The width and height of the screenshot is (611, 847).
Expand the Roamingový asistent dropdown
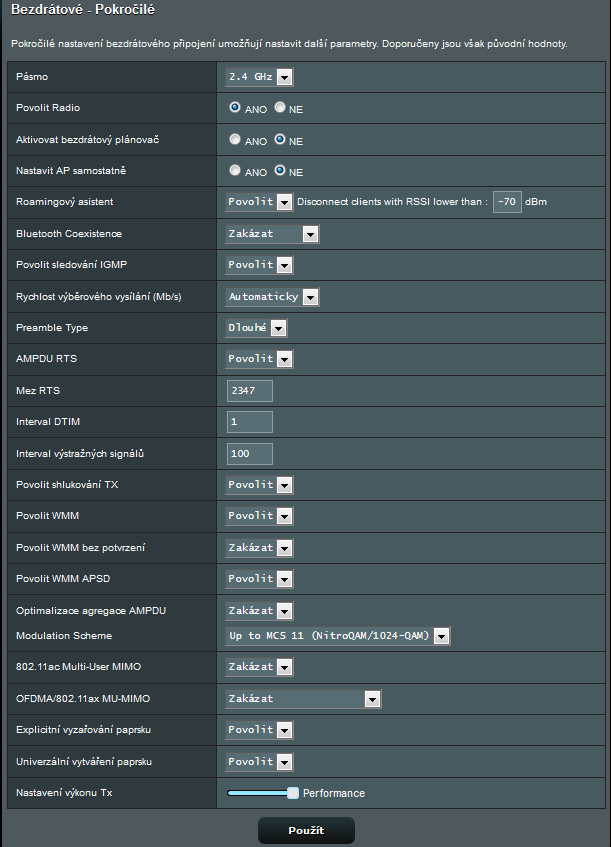coord(259,202)
